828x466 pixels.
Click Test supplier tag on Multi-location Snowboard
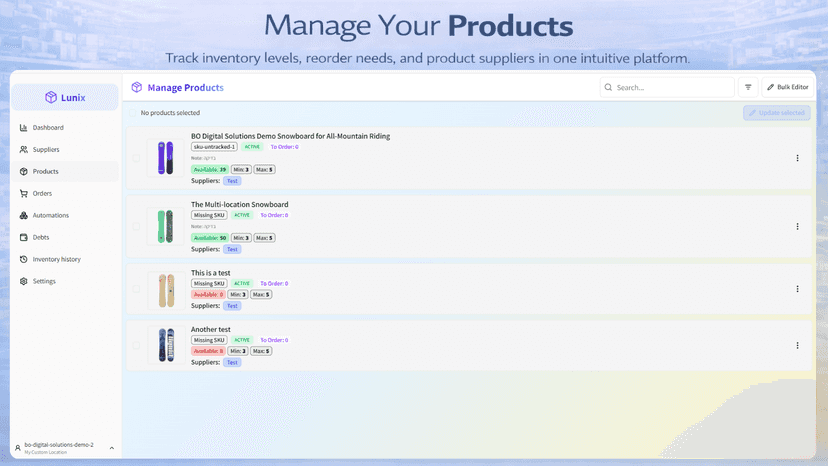pos(232,249)
